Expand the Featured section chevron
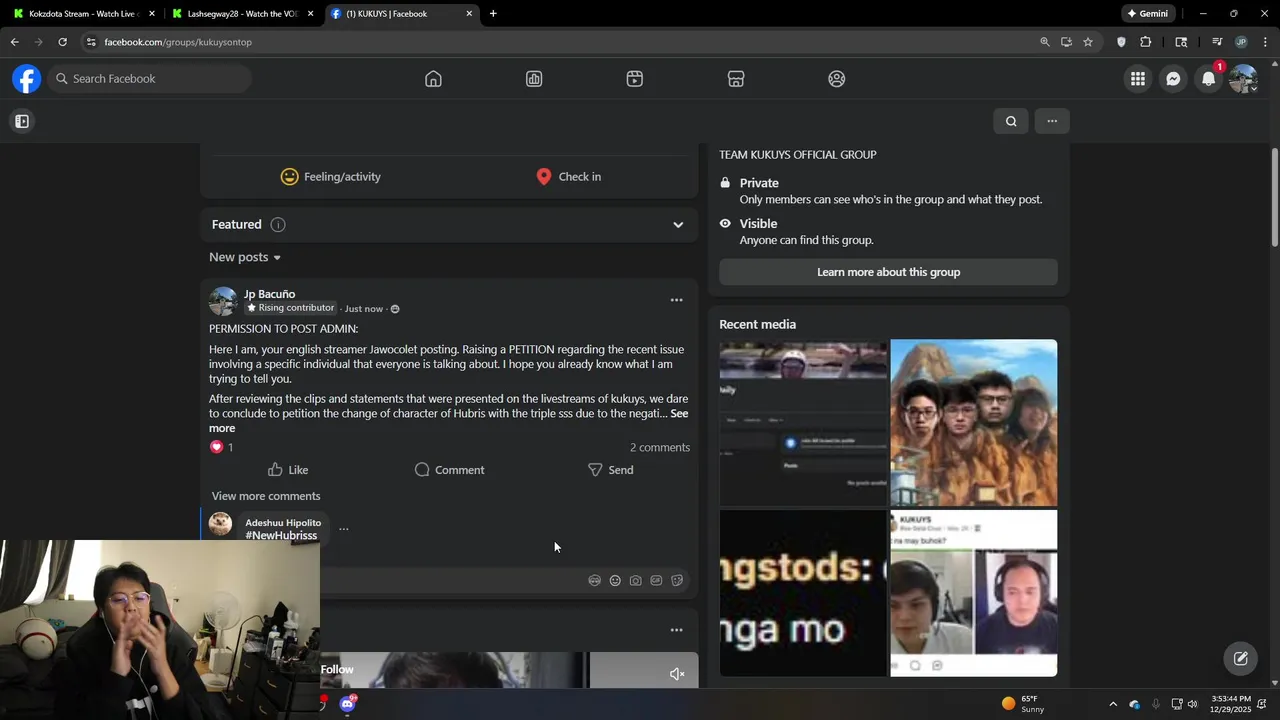Image resolution: width=1280 pixels, height=720 pixels. [678, 225]
